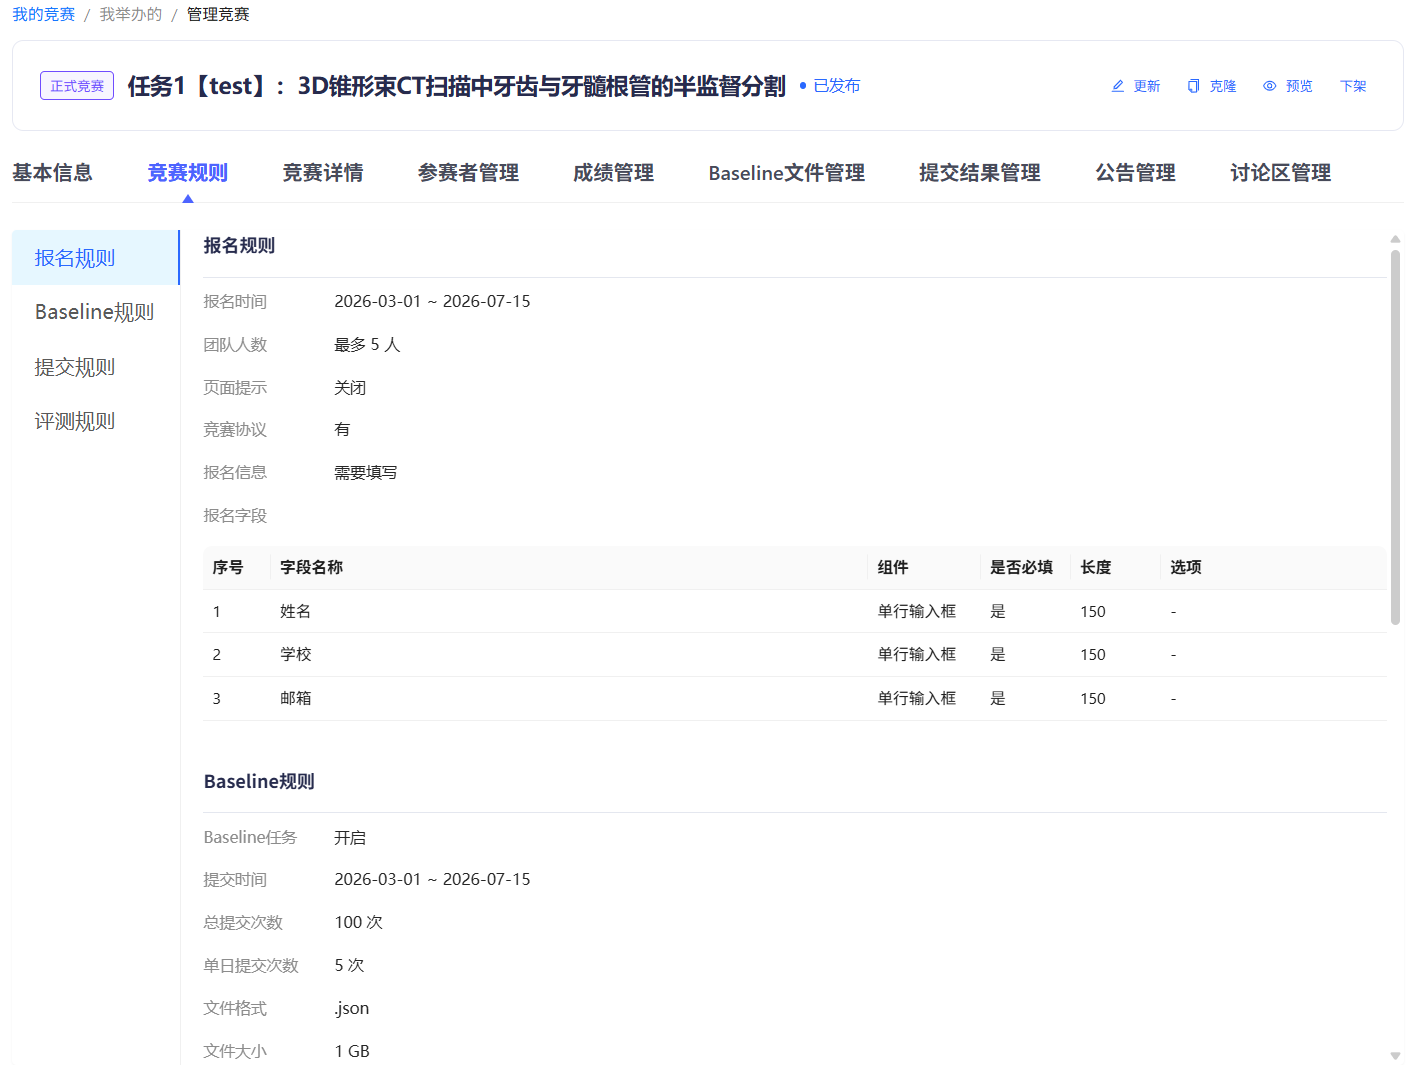Click the 选项 column header
Screen dimensions: 1415x1075
[x=1186, y=567]
